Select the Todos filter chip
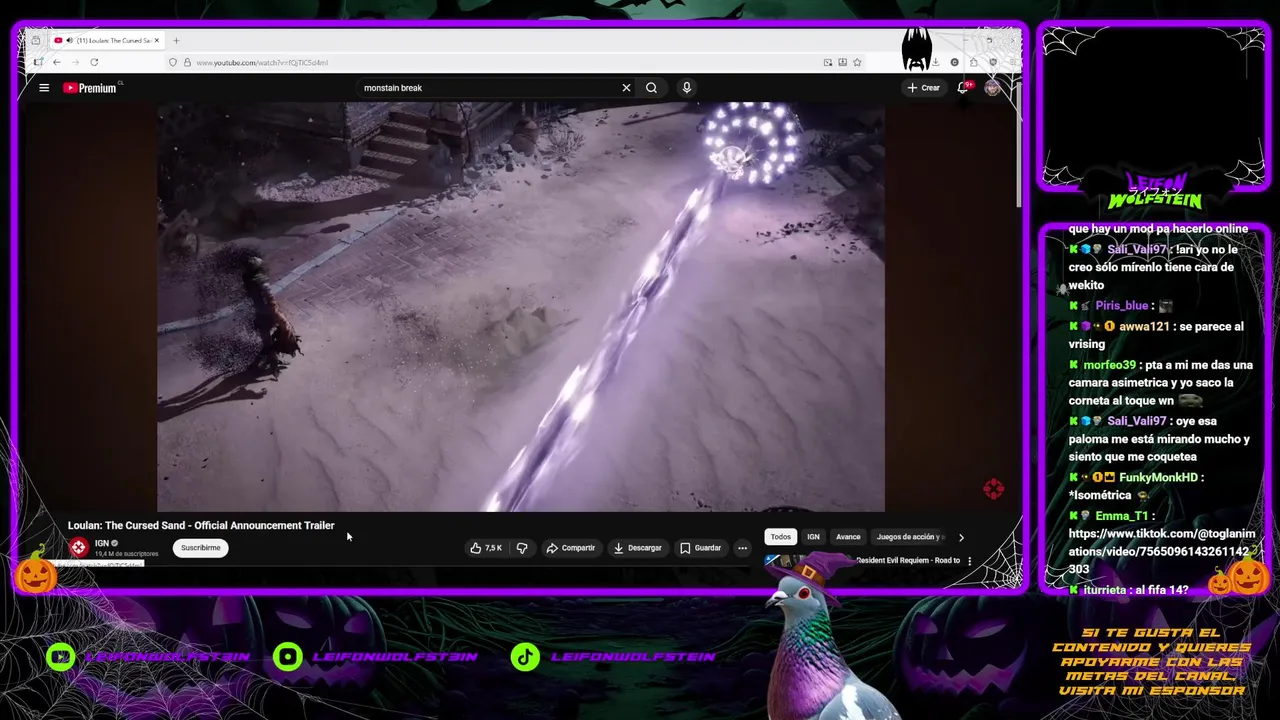 point(780,537)
